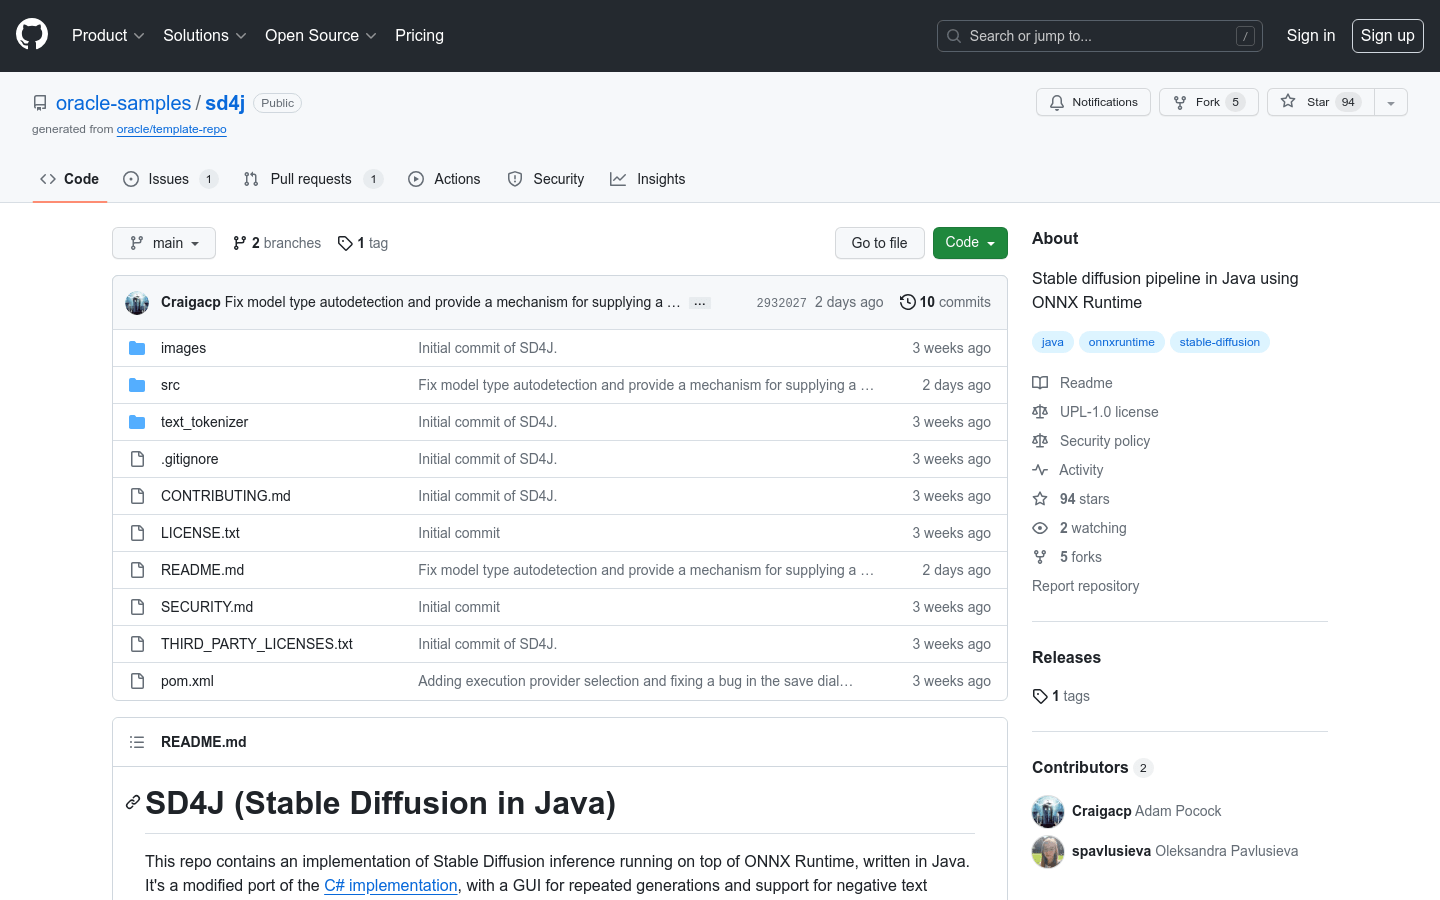Open the .gitignore file

[189, 459]
